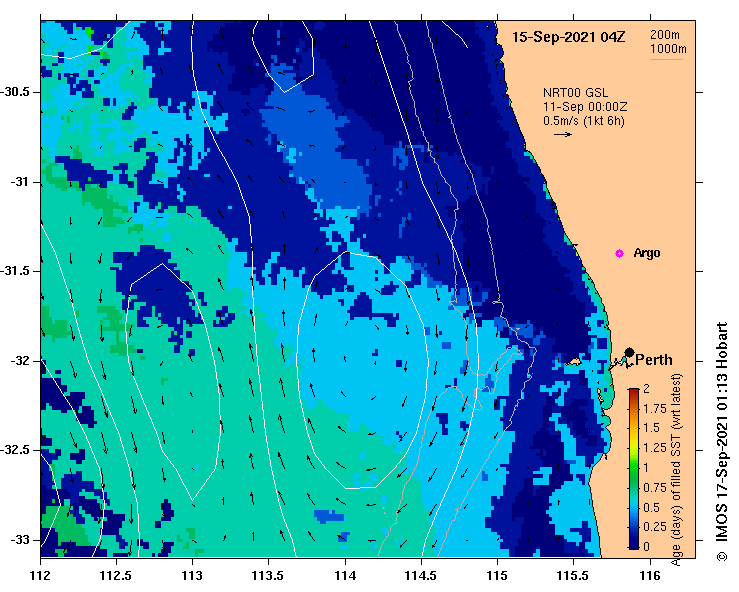The height and width of the screenshot is (592, 739).
Task: Click the 'Perth' city label
Action: 654,360
